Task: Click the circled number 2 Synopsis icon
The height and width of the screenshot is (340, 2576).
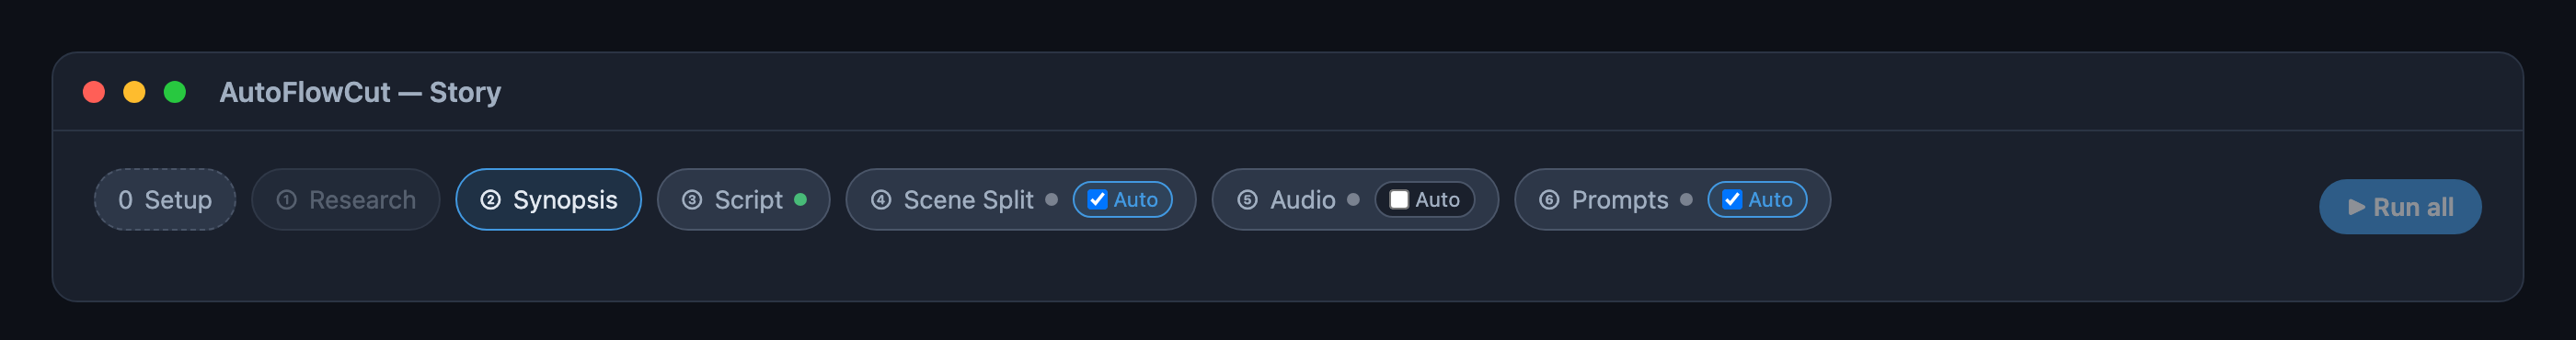Action: tap(490, 200)
